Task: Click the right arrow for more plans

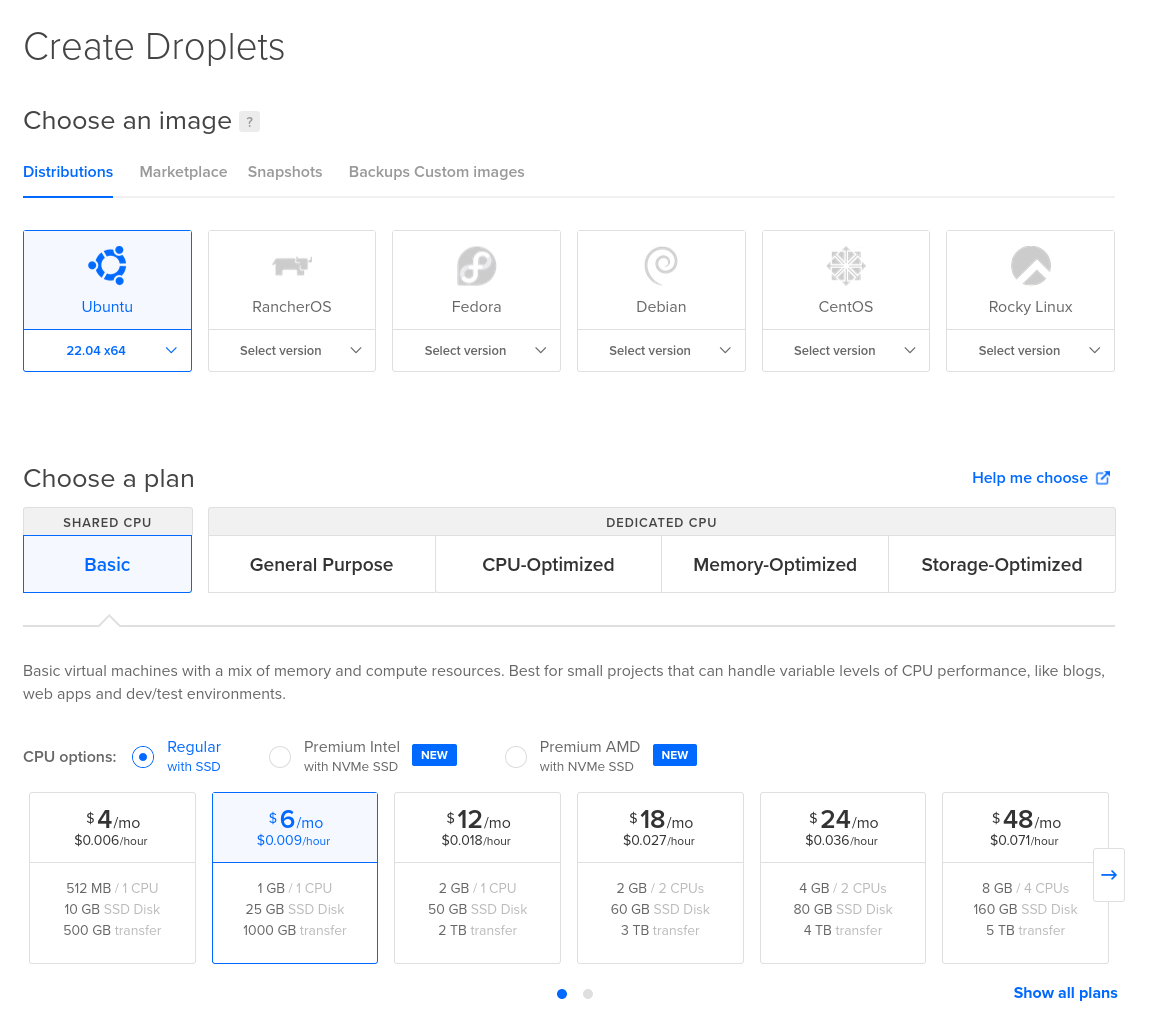Action: 1108,875
